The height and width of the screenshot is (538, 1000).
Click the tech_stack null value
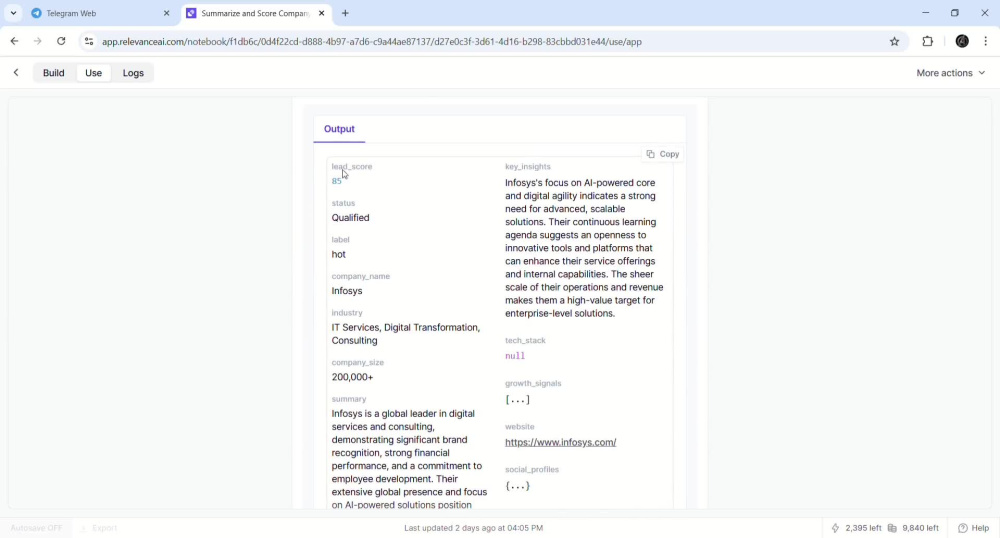[x=515, y=356]
